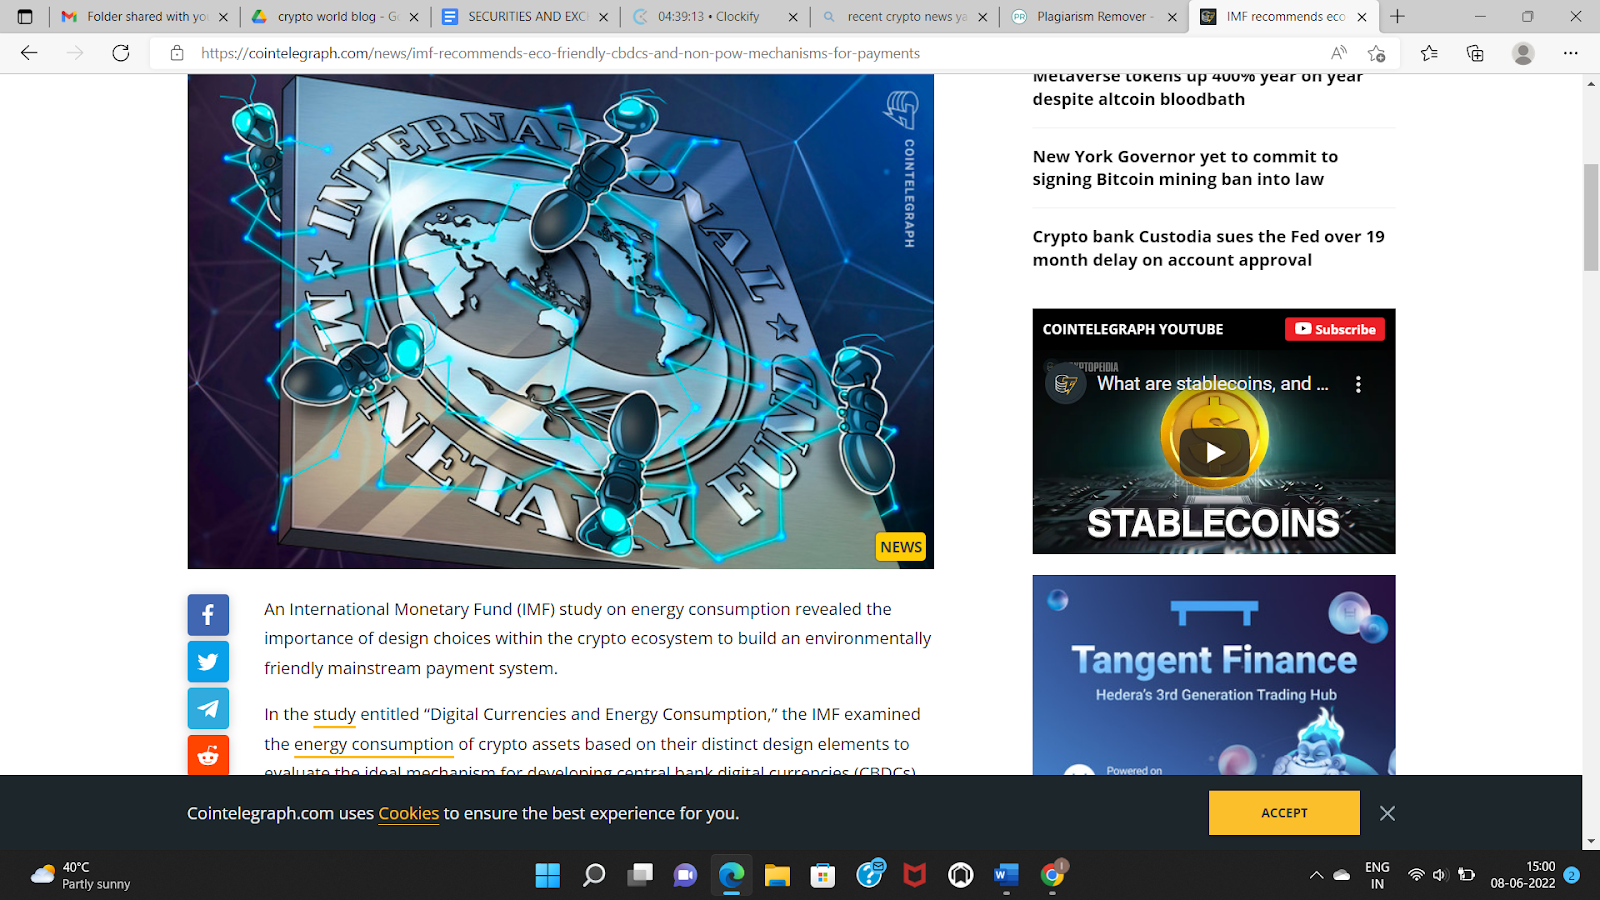Open Teams Chat from the taskbar
1600x900 pixels.
tap(685, 876)
